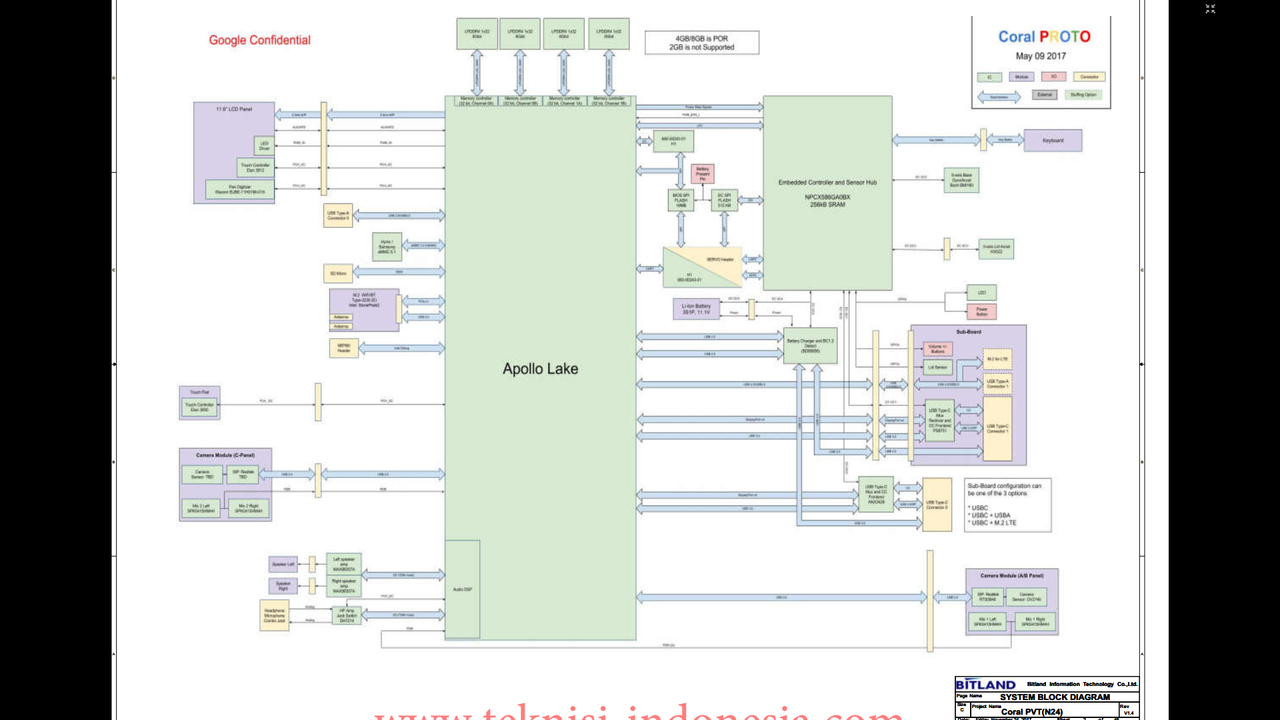This screenshot has width=1280, height=720.
Task: Click the EC SPI FLASH block
Action: [725, 200]
